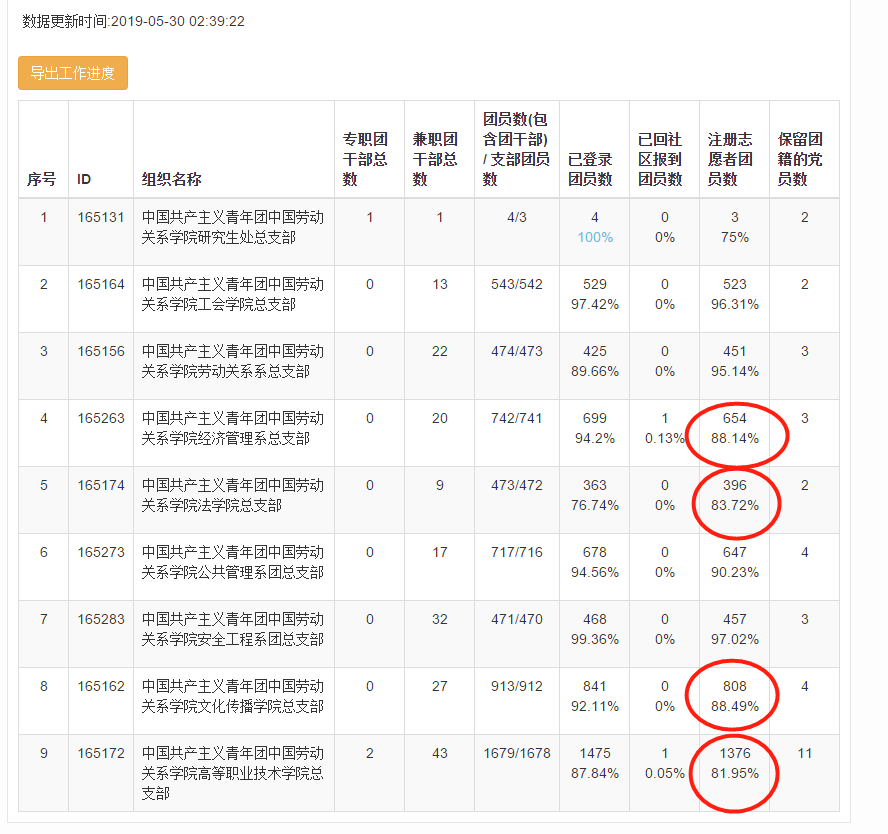
Task: Select the ID cell 165162
Action: pos(101,686)
